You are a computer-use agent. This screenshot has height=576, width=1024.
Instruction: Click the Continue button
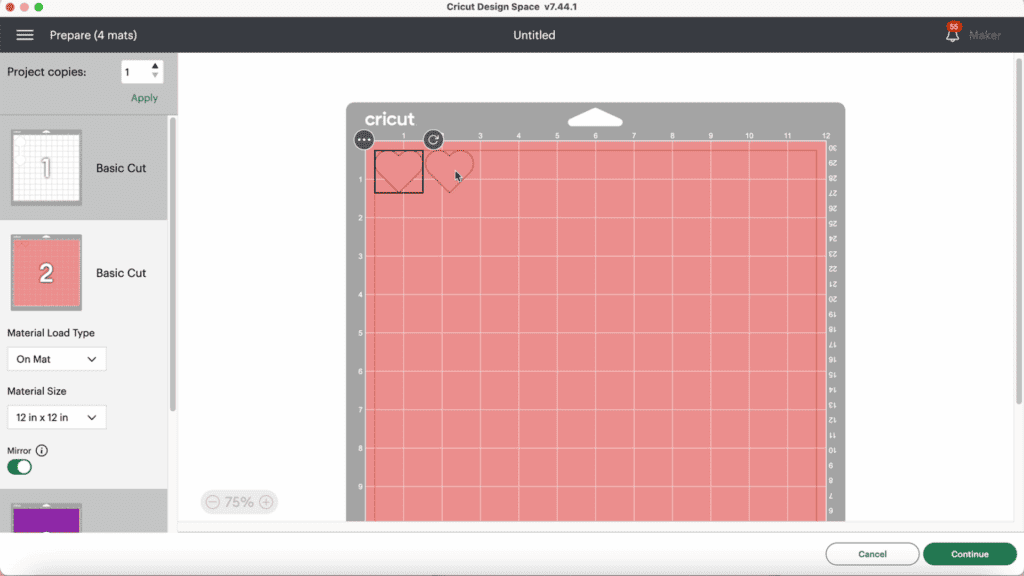point(970,554)
